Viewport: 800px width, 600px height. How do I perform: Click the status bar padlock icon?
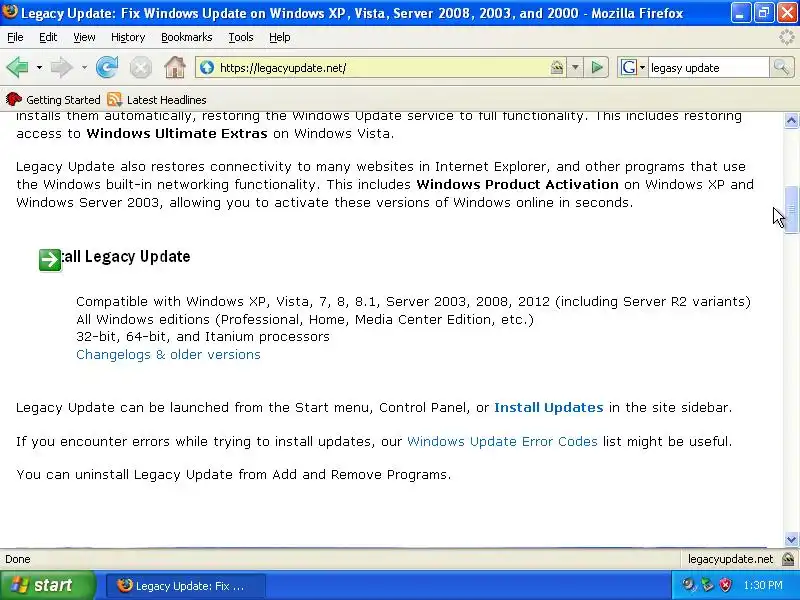(789, 559)
